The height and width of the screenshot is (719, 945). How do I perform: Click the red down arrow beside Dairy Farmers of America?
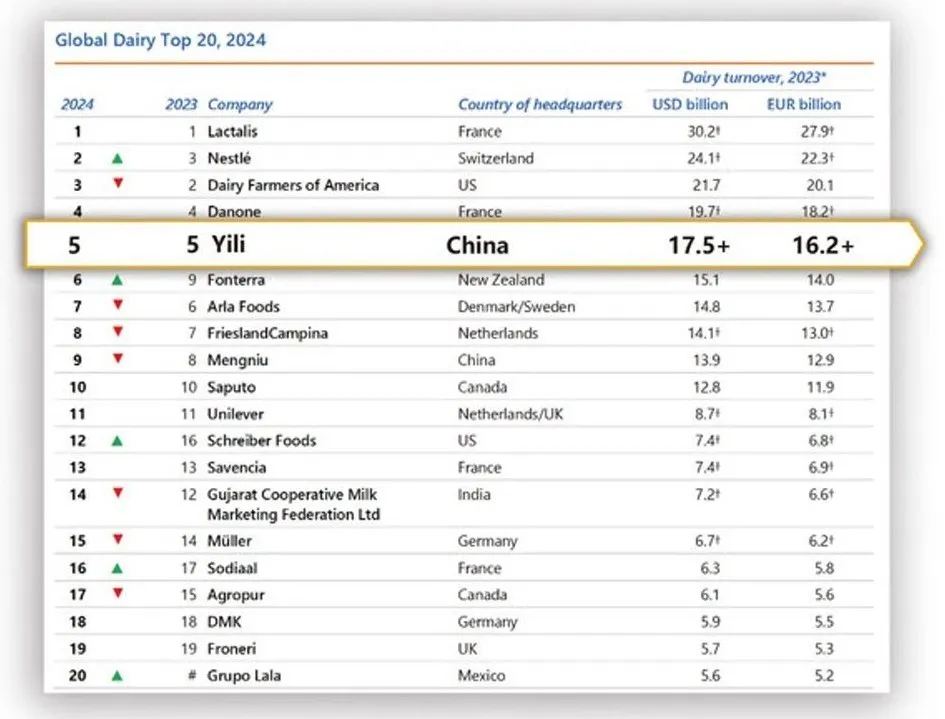point(118,183)
